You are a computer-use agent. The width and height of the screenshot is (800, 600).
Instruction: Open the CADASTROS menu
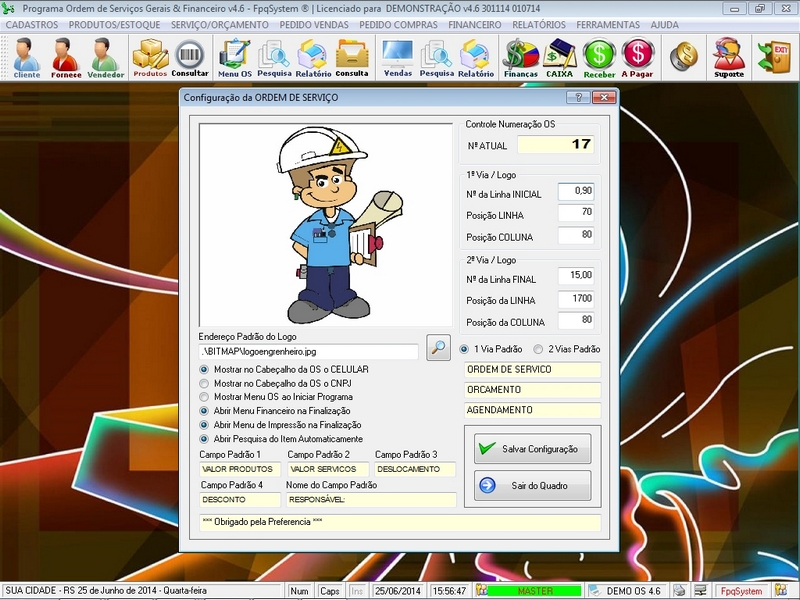(x=34, y=23)
